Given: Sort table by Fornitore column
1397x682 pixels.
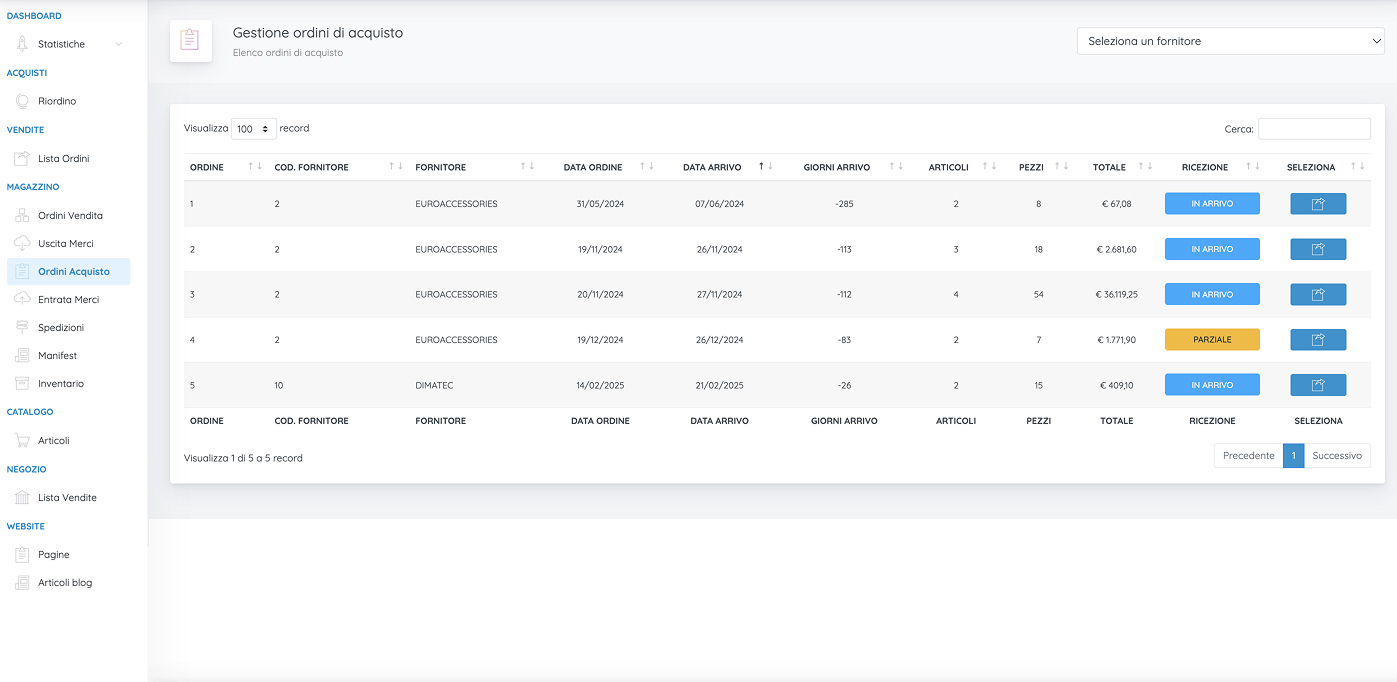Looking at the screenshot, I should coord(440,167).
